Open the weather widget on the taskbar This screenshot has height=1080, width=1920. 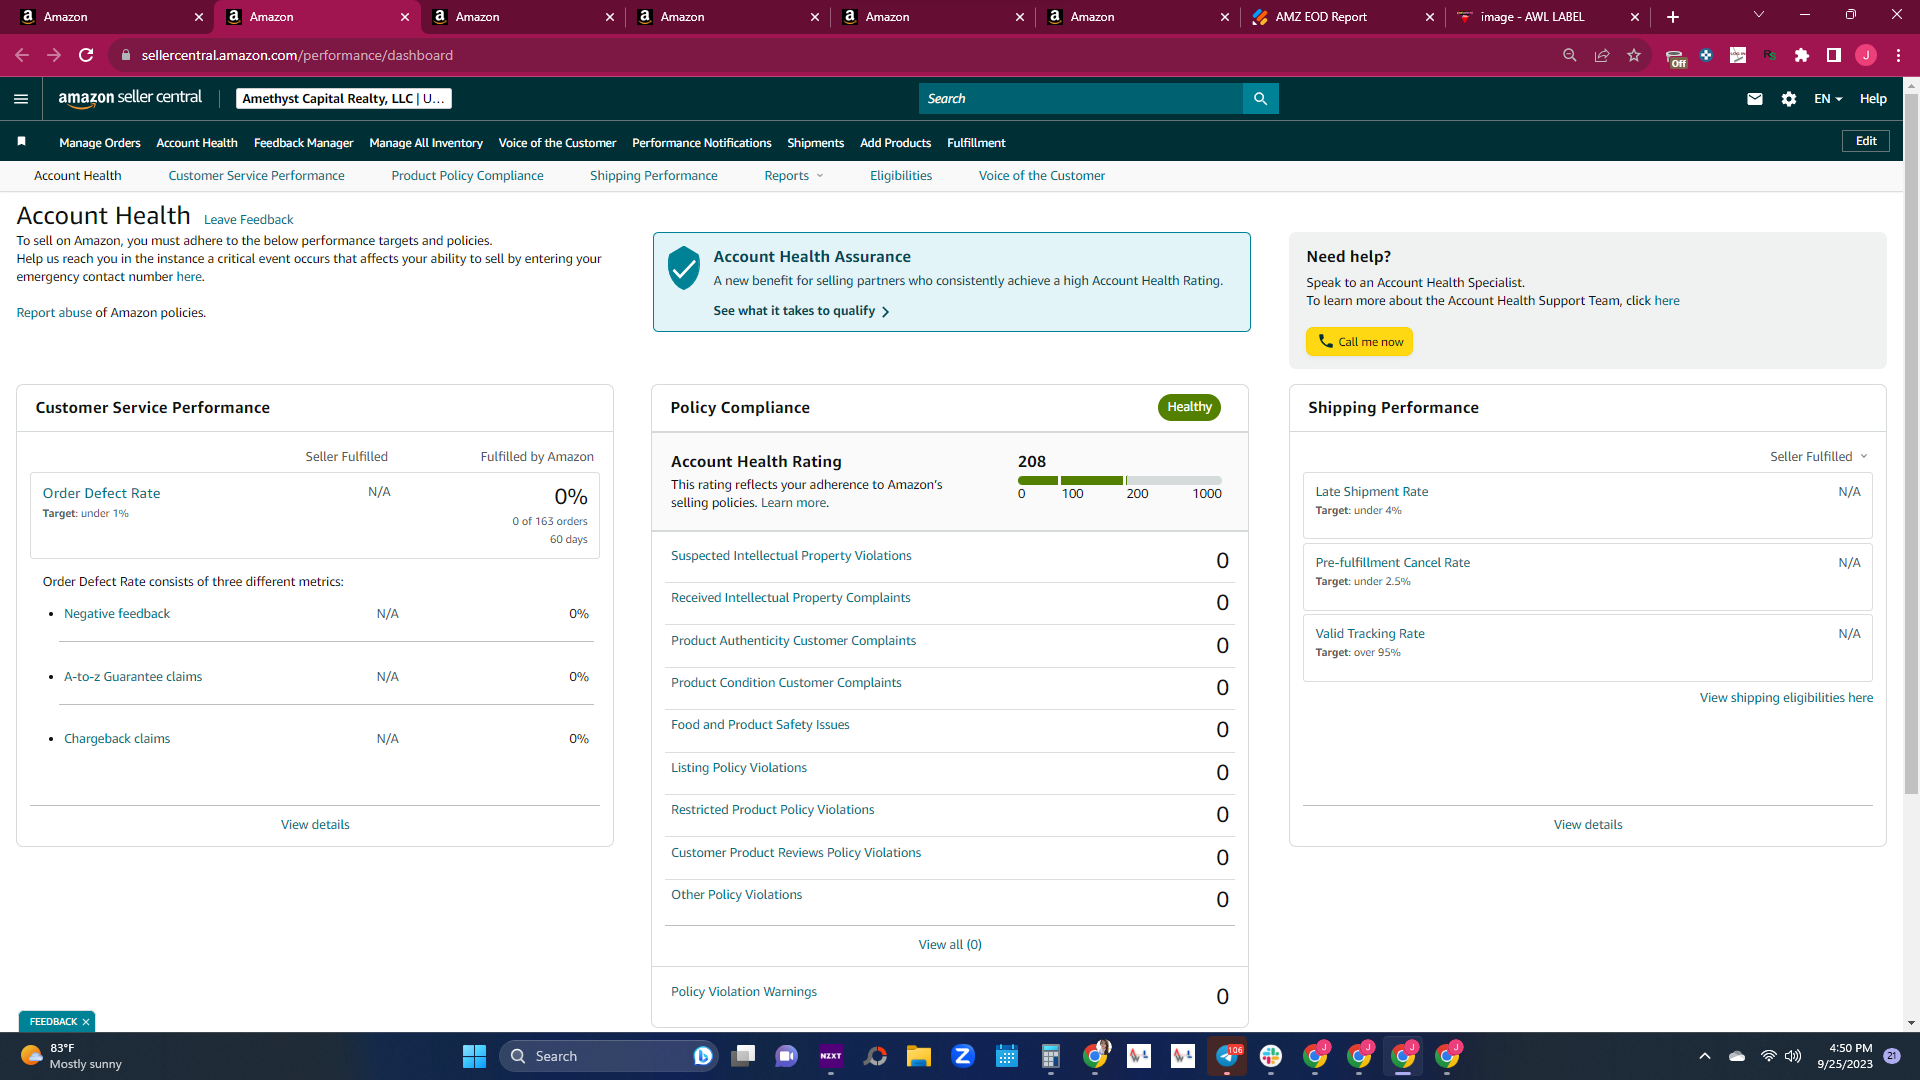pyautogui.click(x=70, y=1056)
